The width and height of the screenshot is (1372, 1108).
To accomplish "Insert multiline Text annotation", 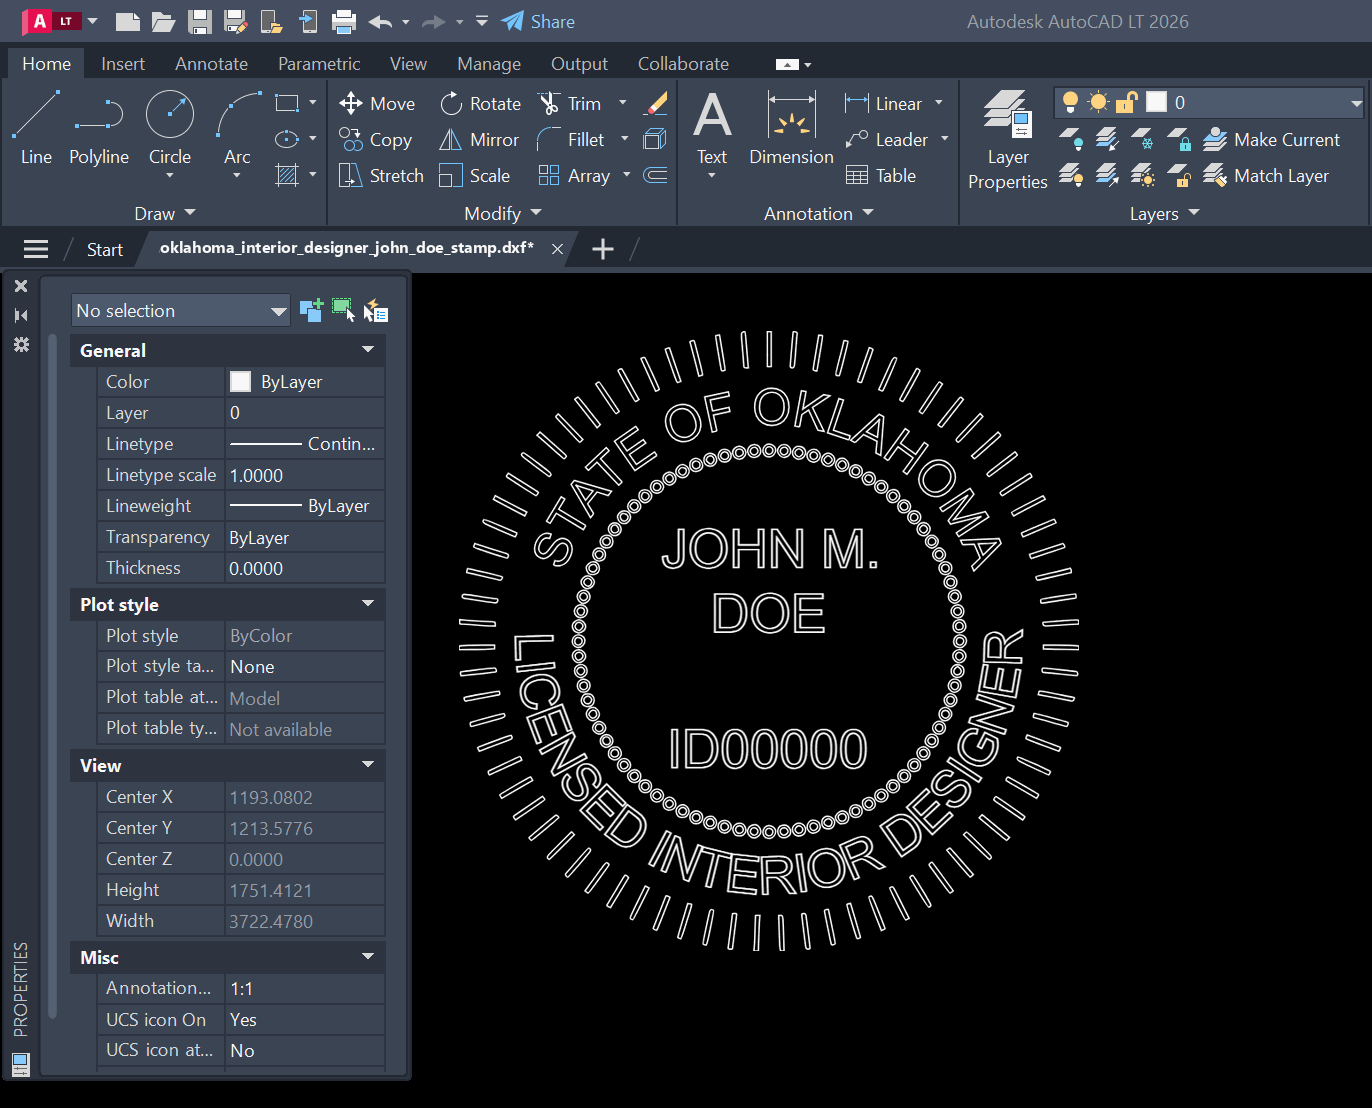I will pyautogui.click(x=712, y=127).
